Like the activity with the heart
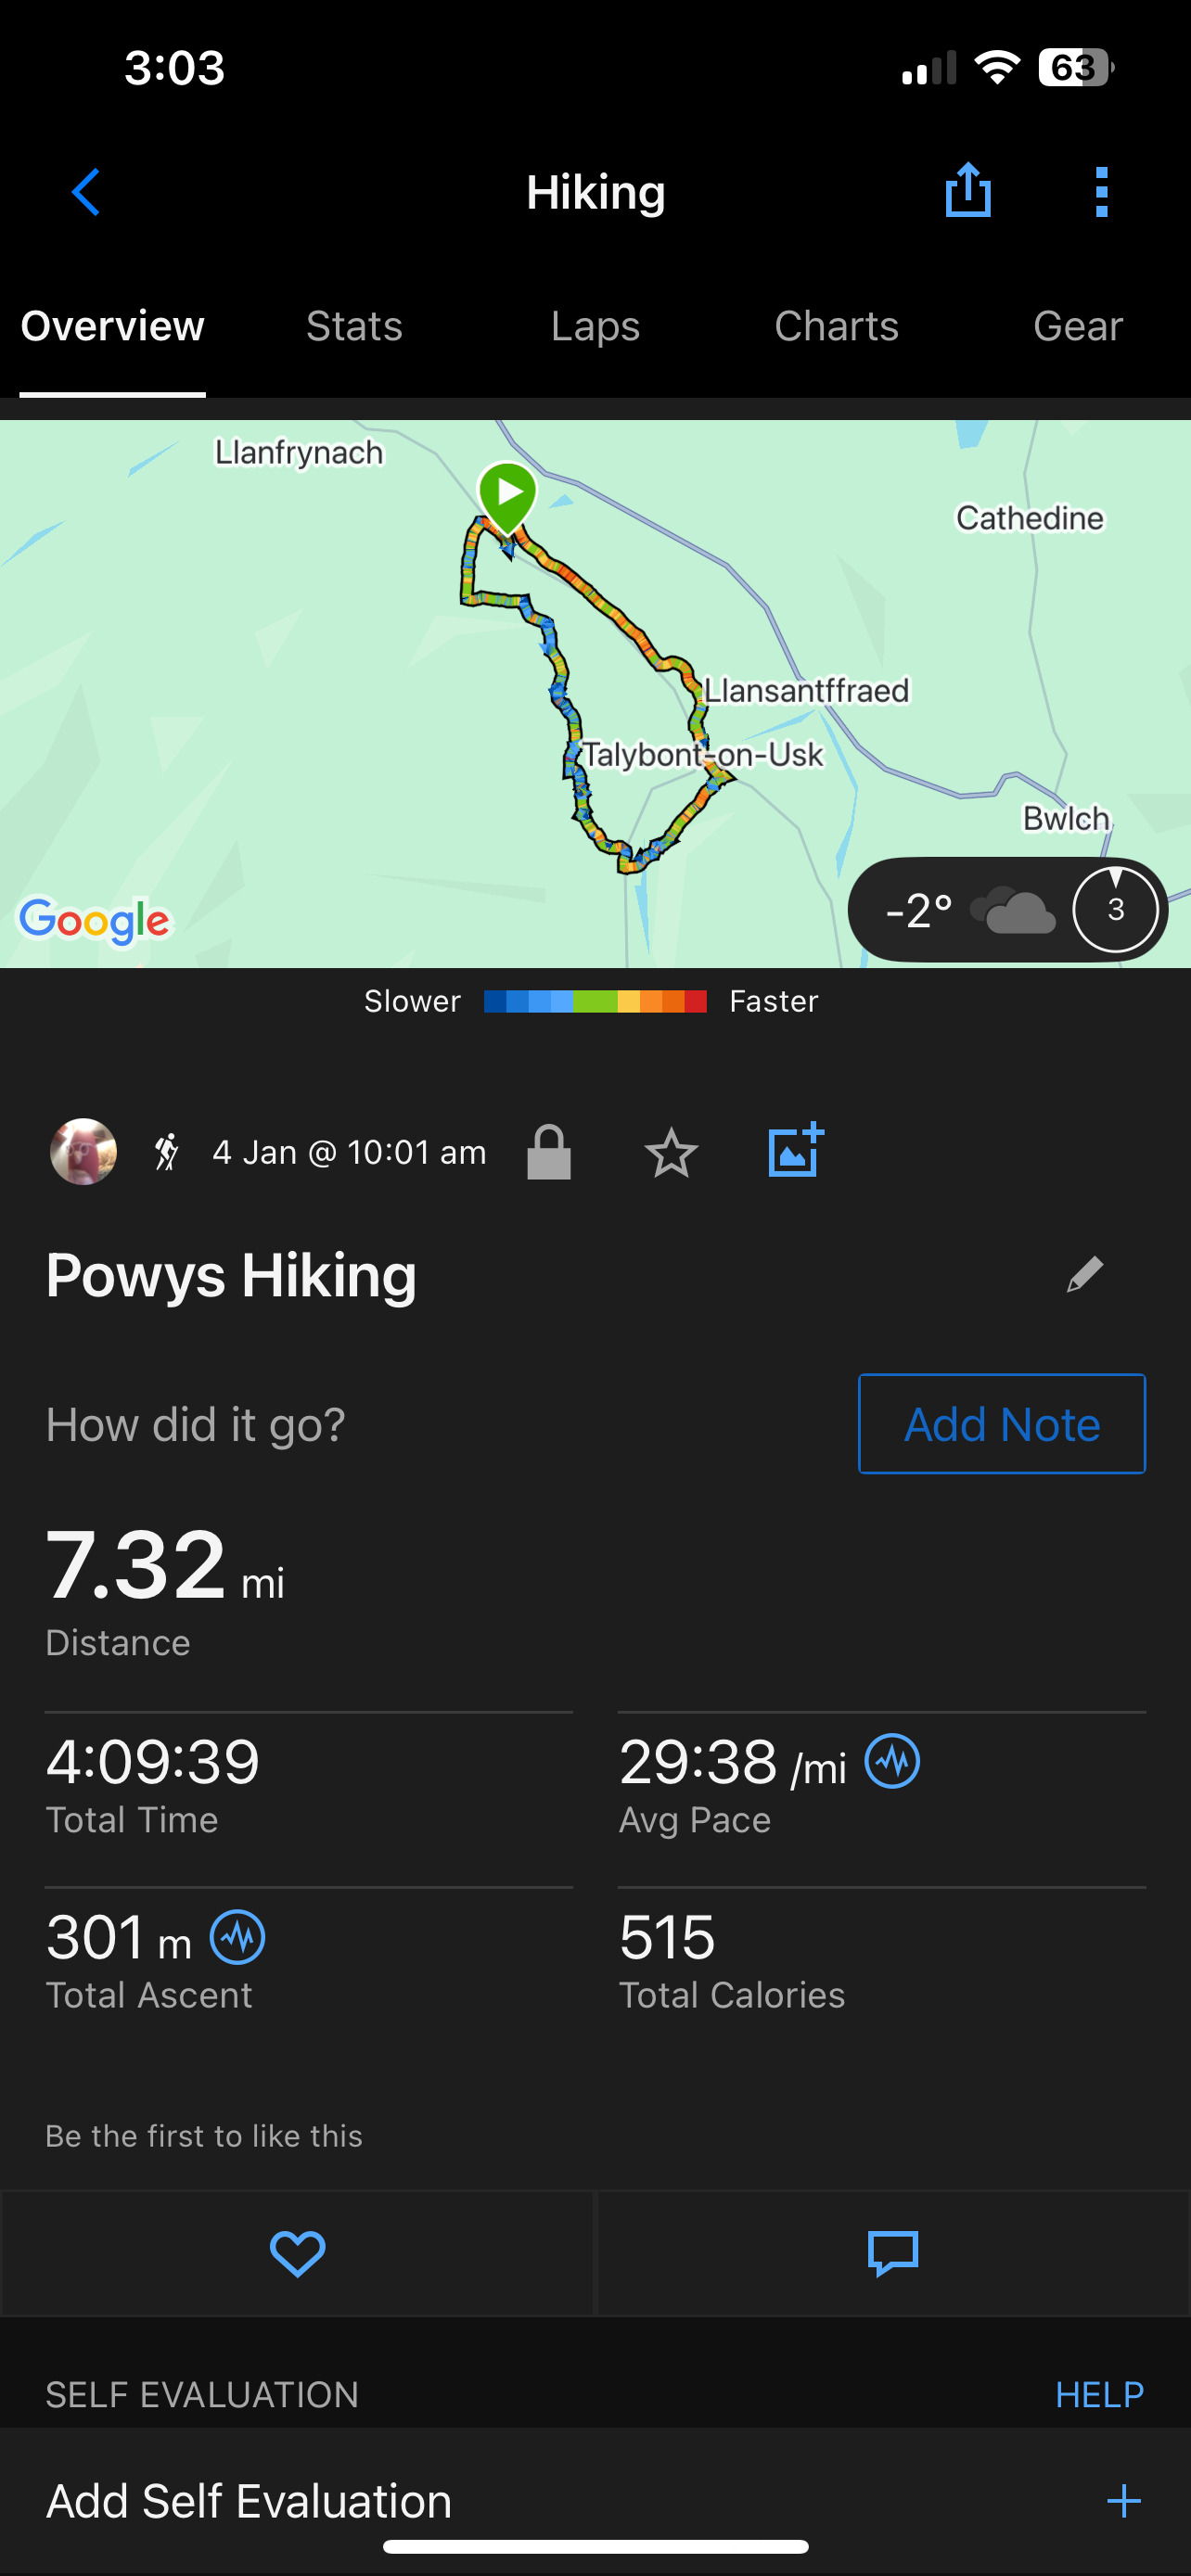The height and width of the screenshot is (2576, 1191). pyautogui.click(x=298, y=2254)
